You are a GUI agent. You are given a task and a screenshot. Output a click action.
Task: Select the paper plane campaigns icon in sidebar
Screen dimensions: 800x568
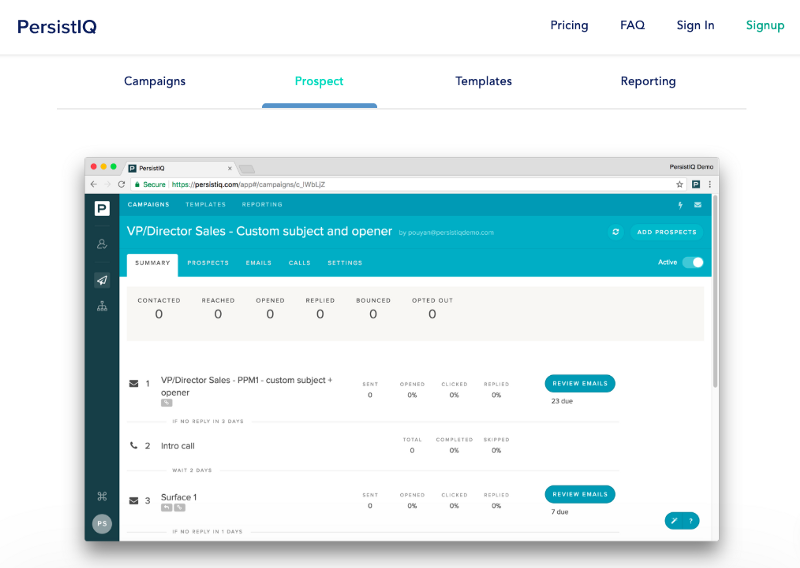102,280
